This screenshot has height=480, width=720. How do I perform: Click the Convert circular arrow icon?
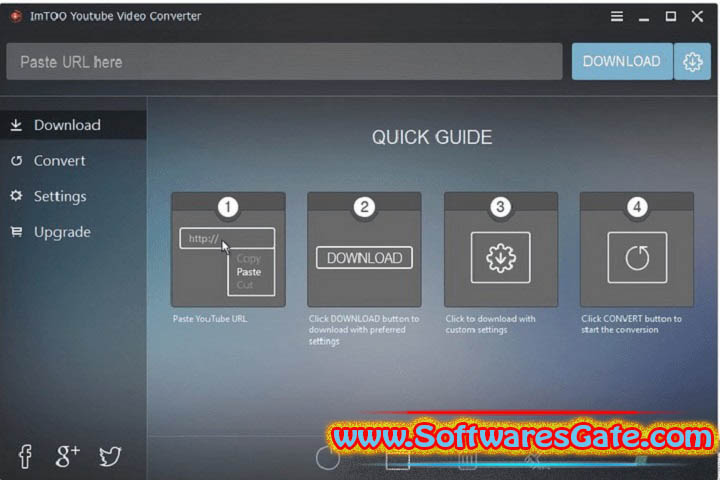[x=17, y=161]
